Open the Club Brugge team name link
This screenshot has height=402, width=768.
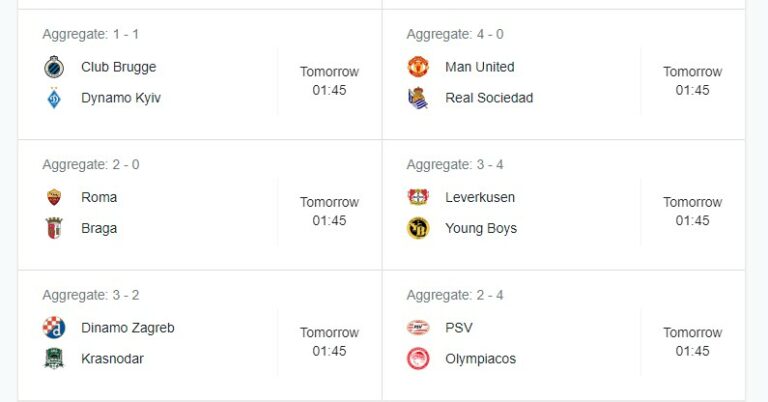pos(118,67)
